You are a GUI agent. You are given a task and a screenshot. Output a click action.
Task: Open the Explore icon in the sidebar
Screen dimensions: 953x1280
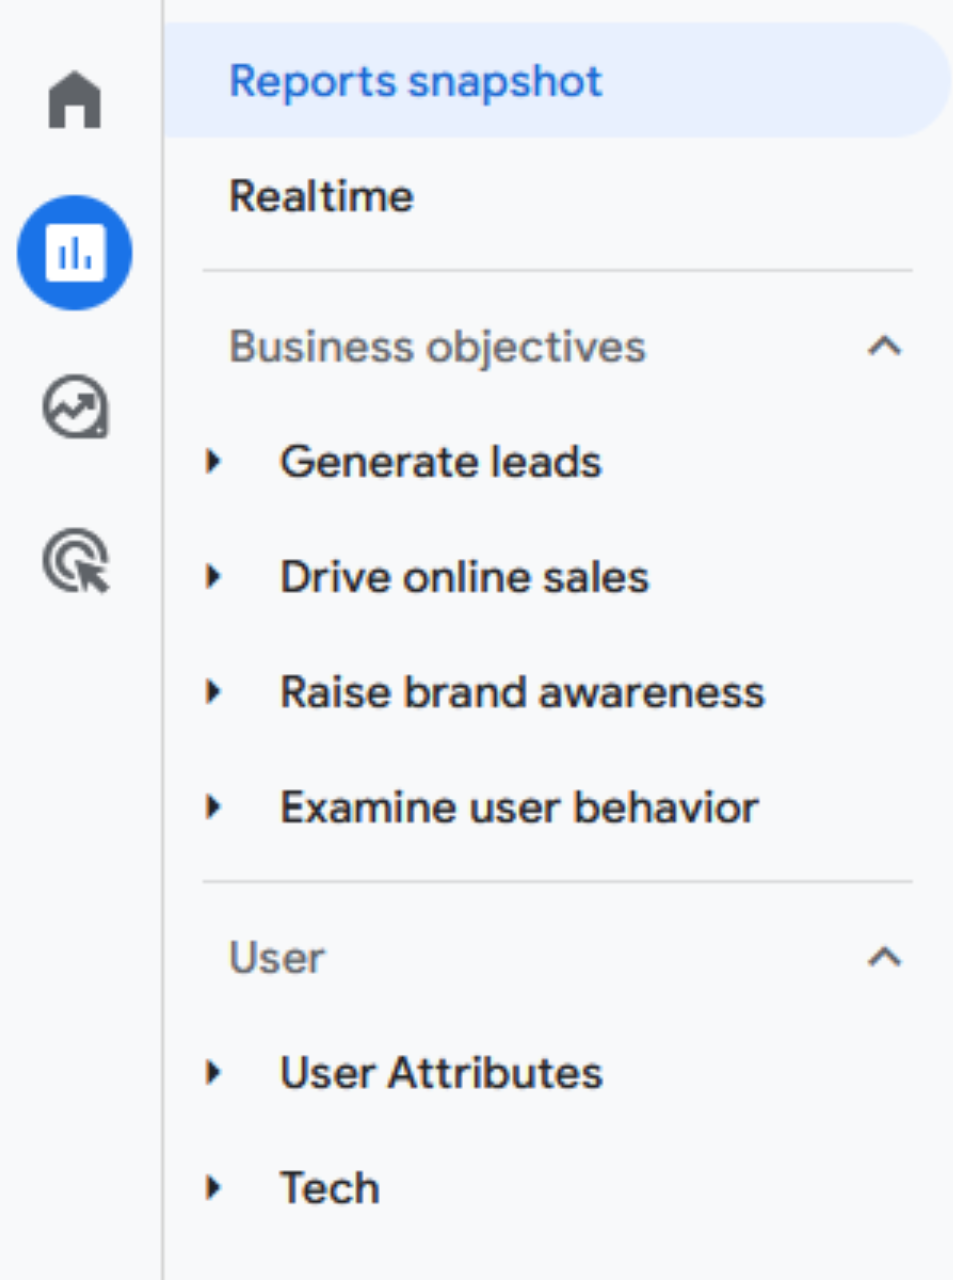point(75,407)
